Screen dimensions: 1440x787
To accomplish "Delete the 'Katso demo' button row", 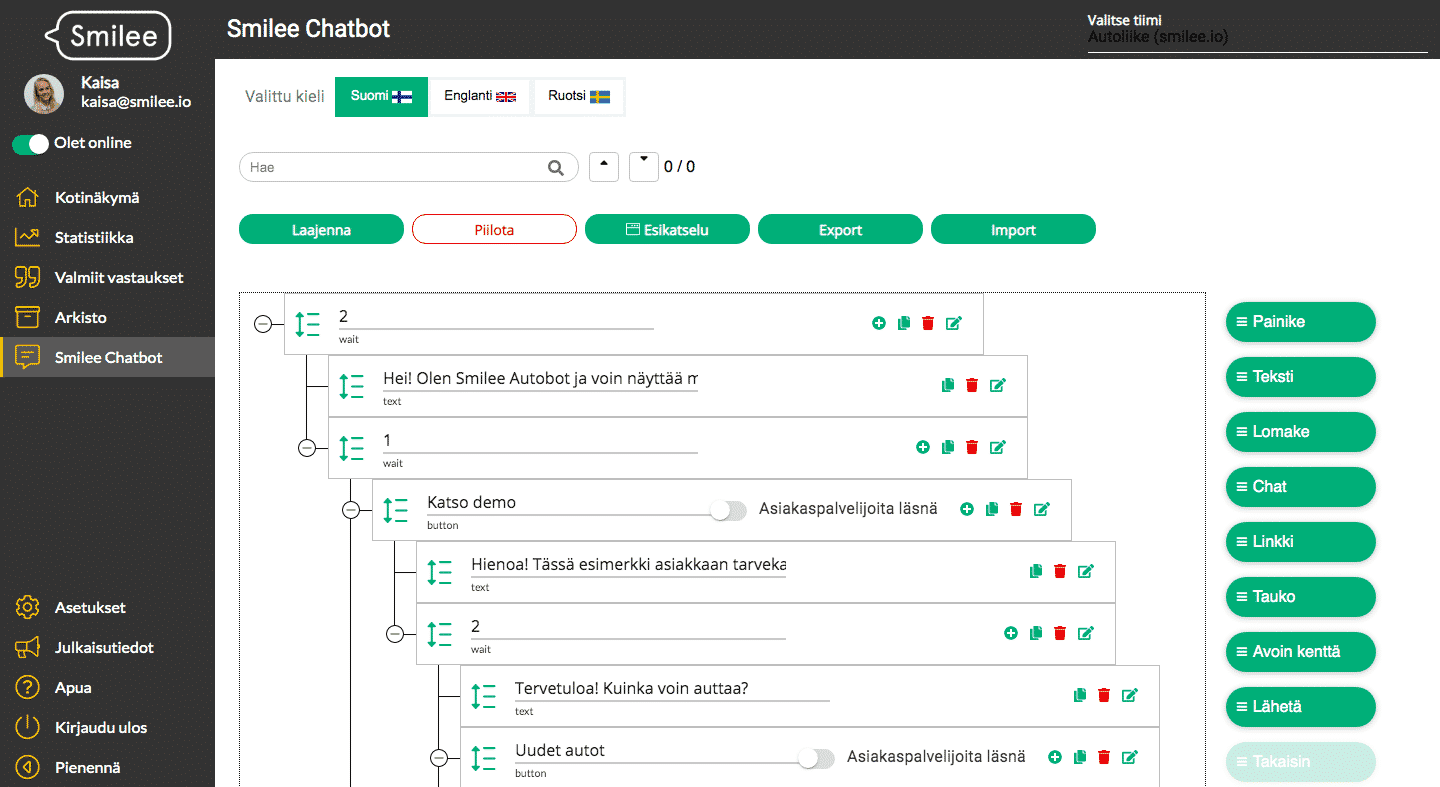I will pos(1016,509).
